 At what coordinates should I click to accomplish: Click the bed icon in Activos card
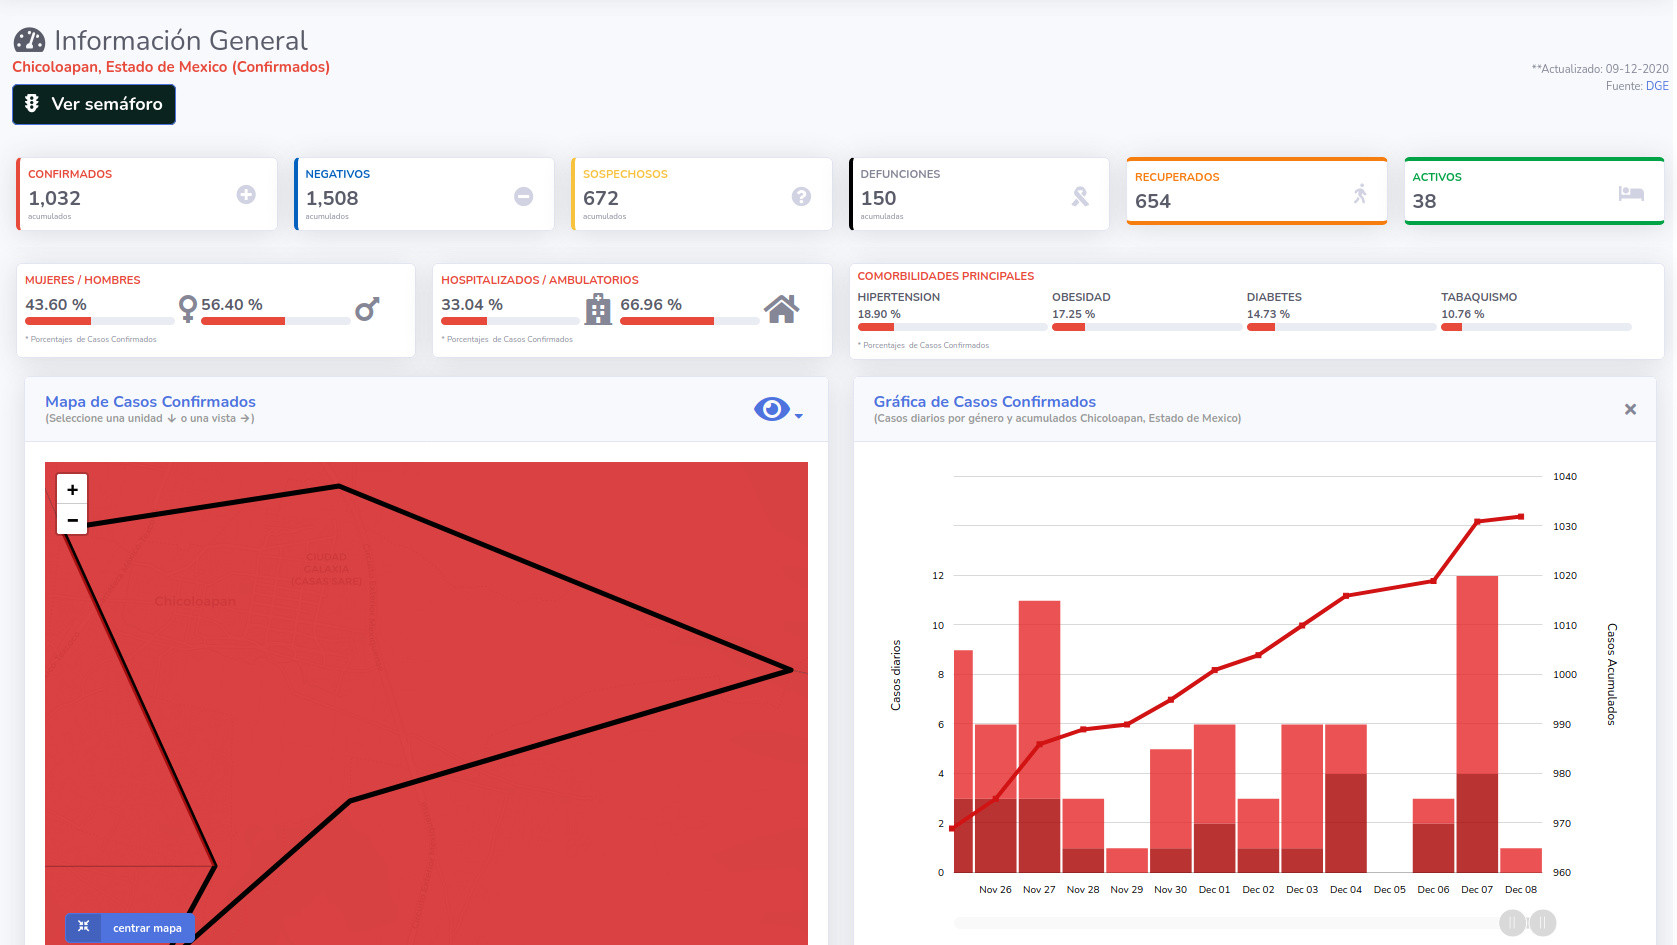[x=1631, y=193]
